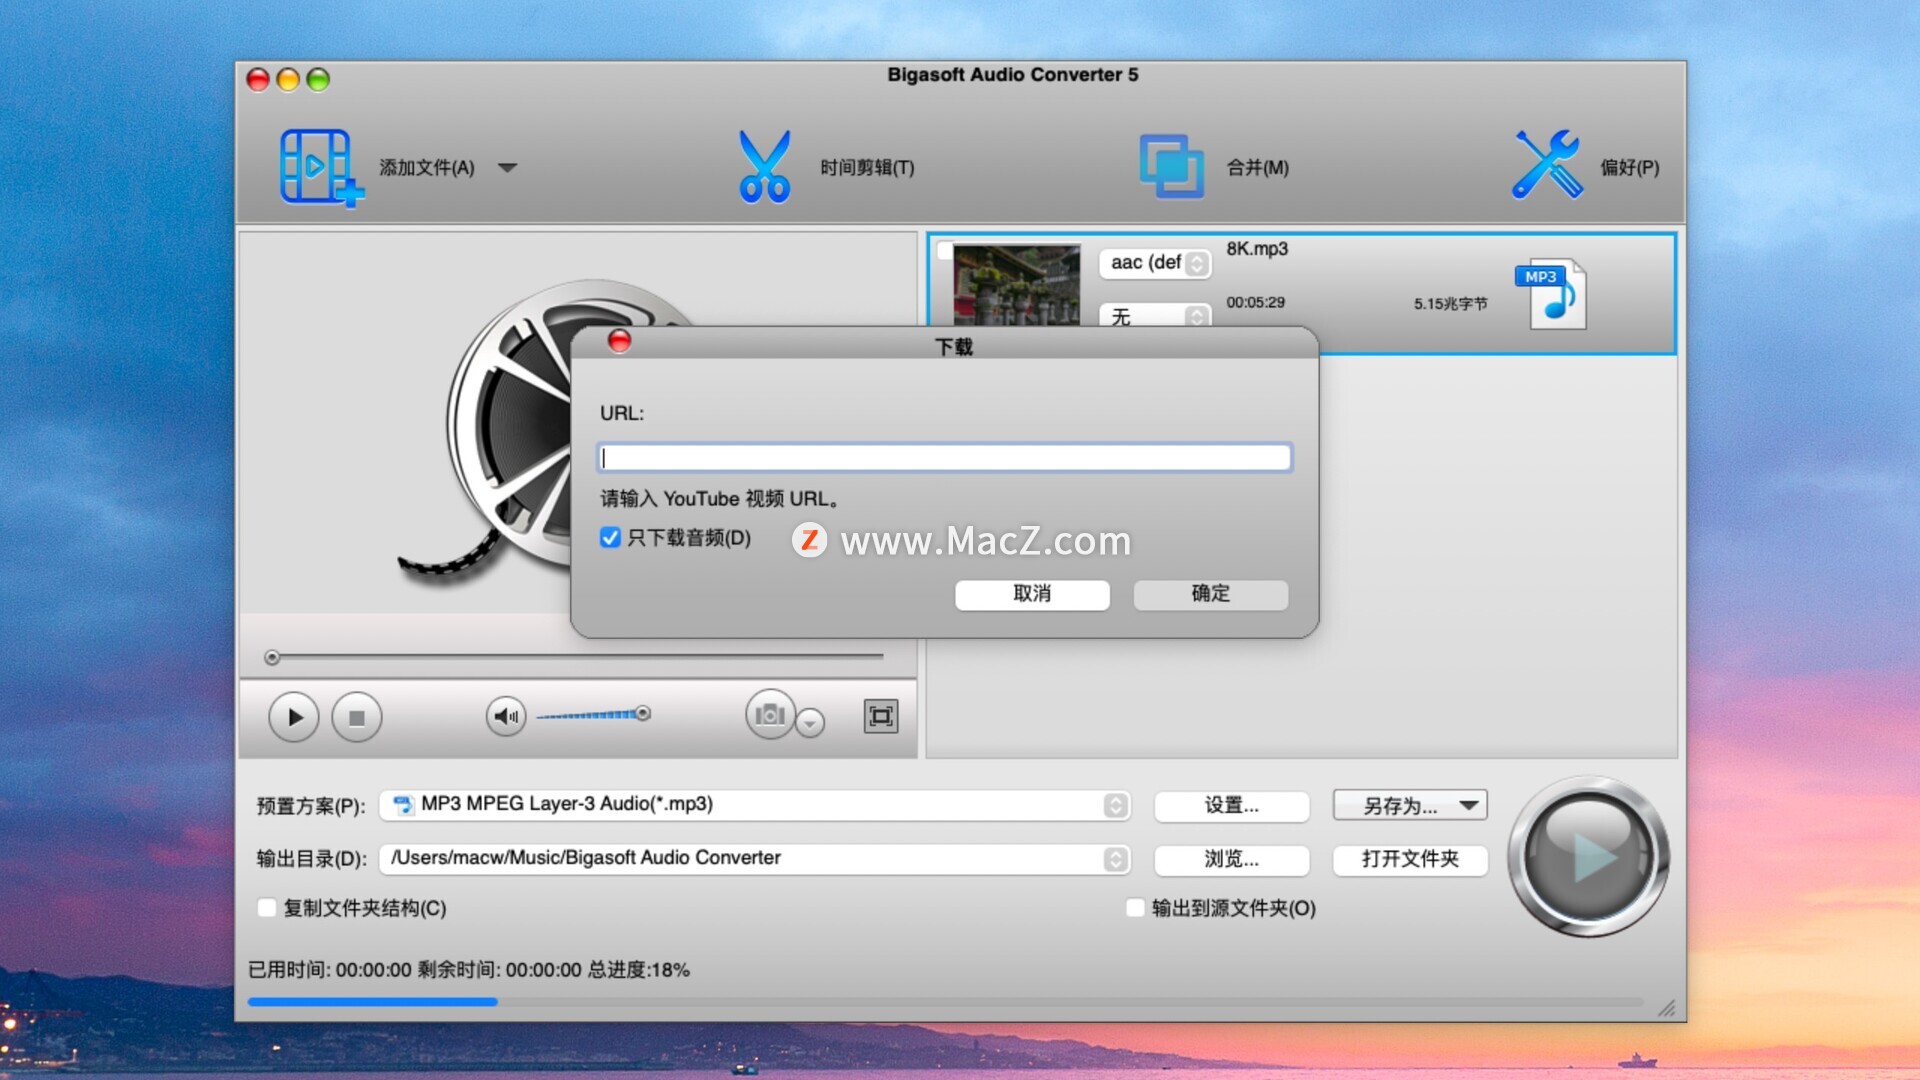Adjust the volume slider
Image resolution: width=1920 pixels, height=1080 pixels.
(x=594, y=714)
